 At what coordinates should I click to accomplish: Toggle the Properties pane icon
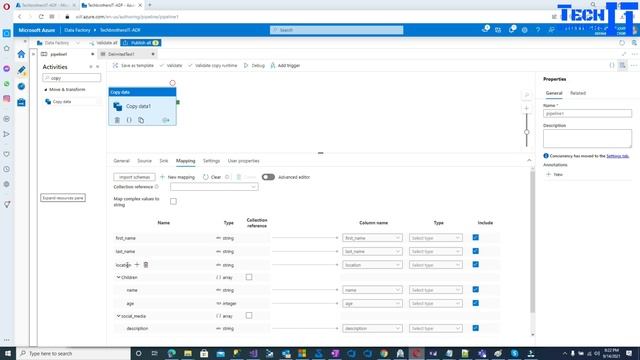622,65
